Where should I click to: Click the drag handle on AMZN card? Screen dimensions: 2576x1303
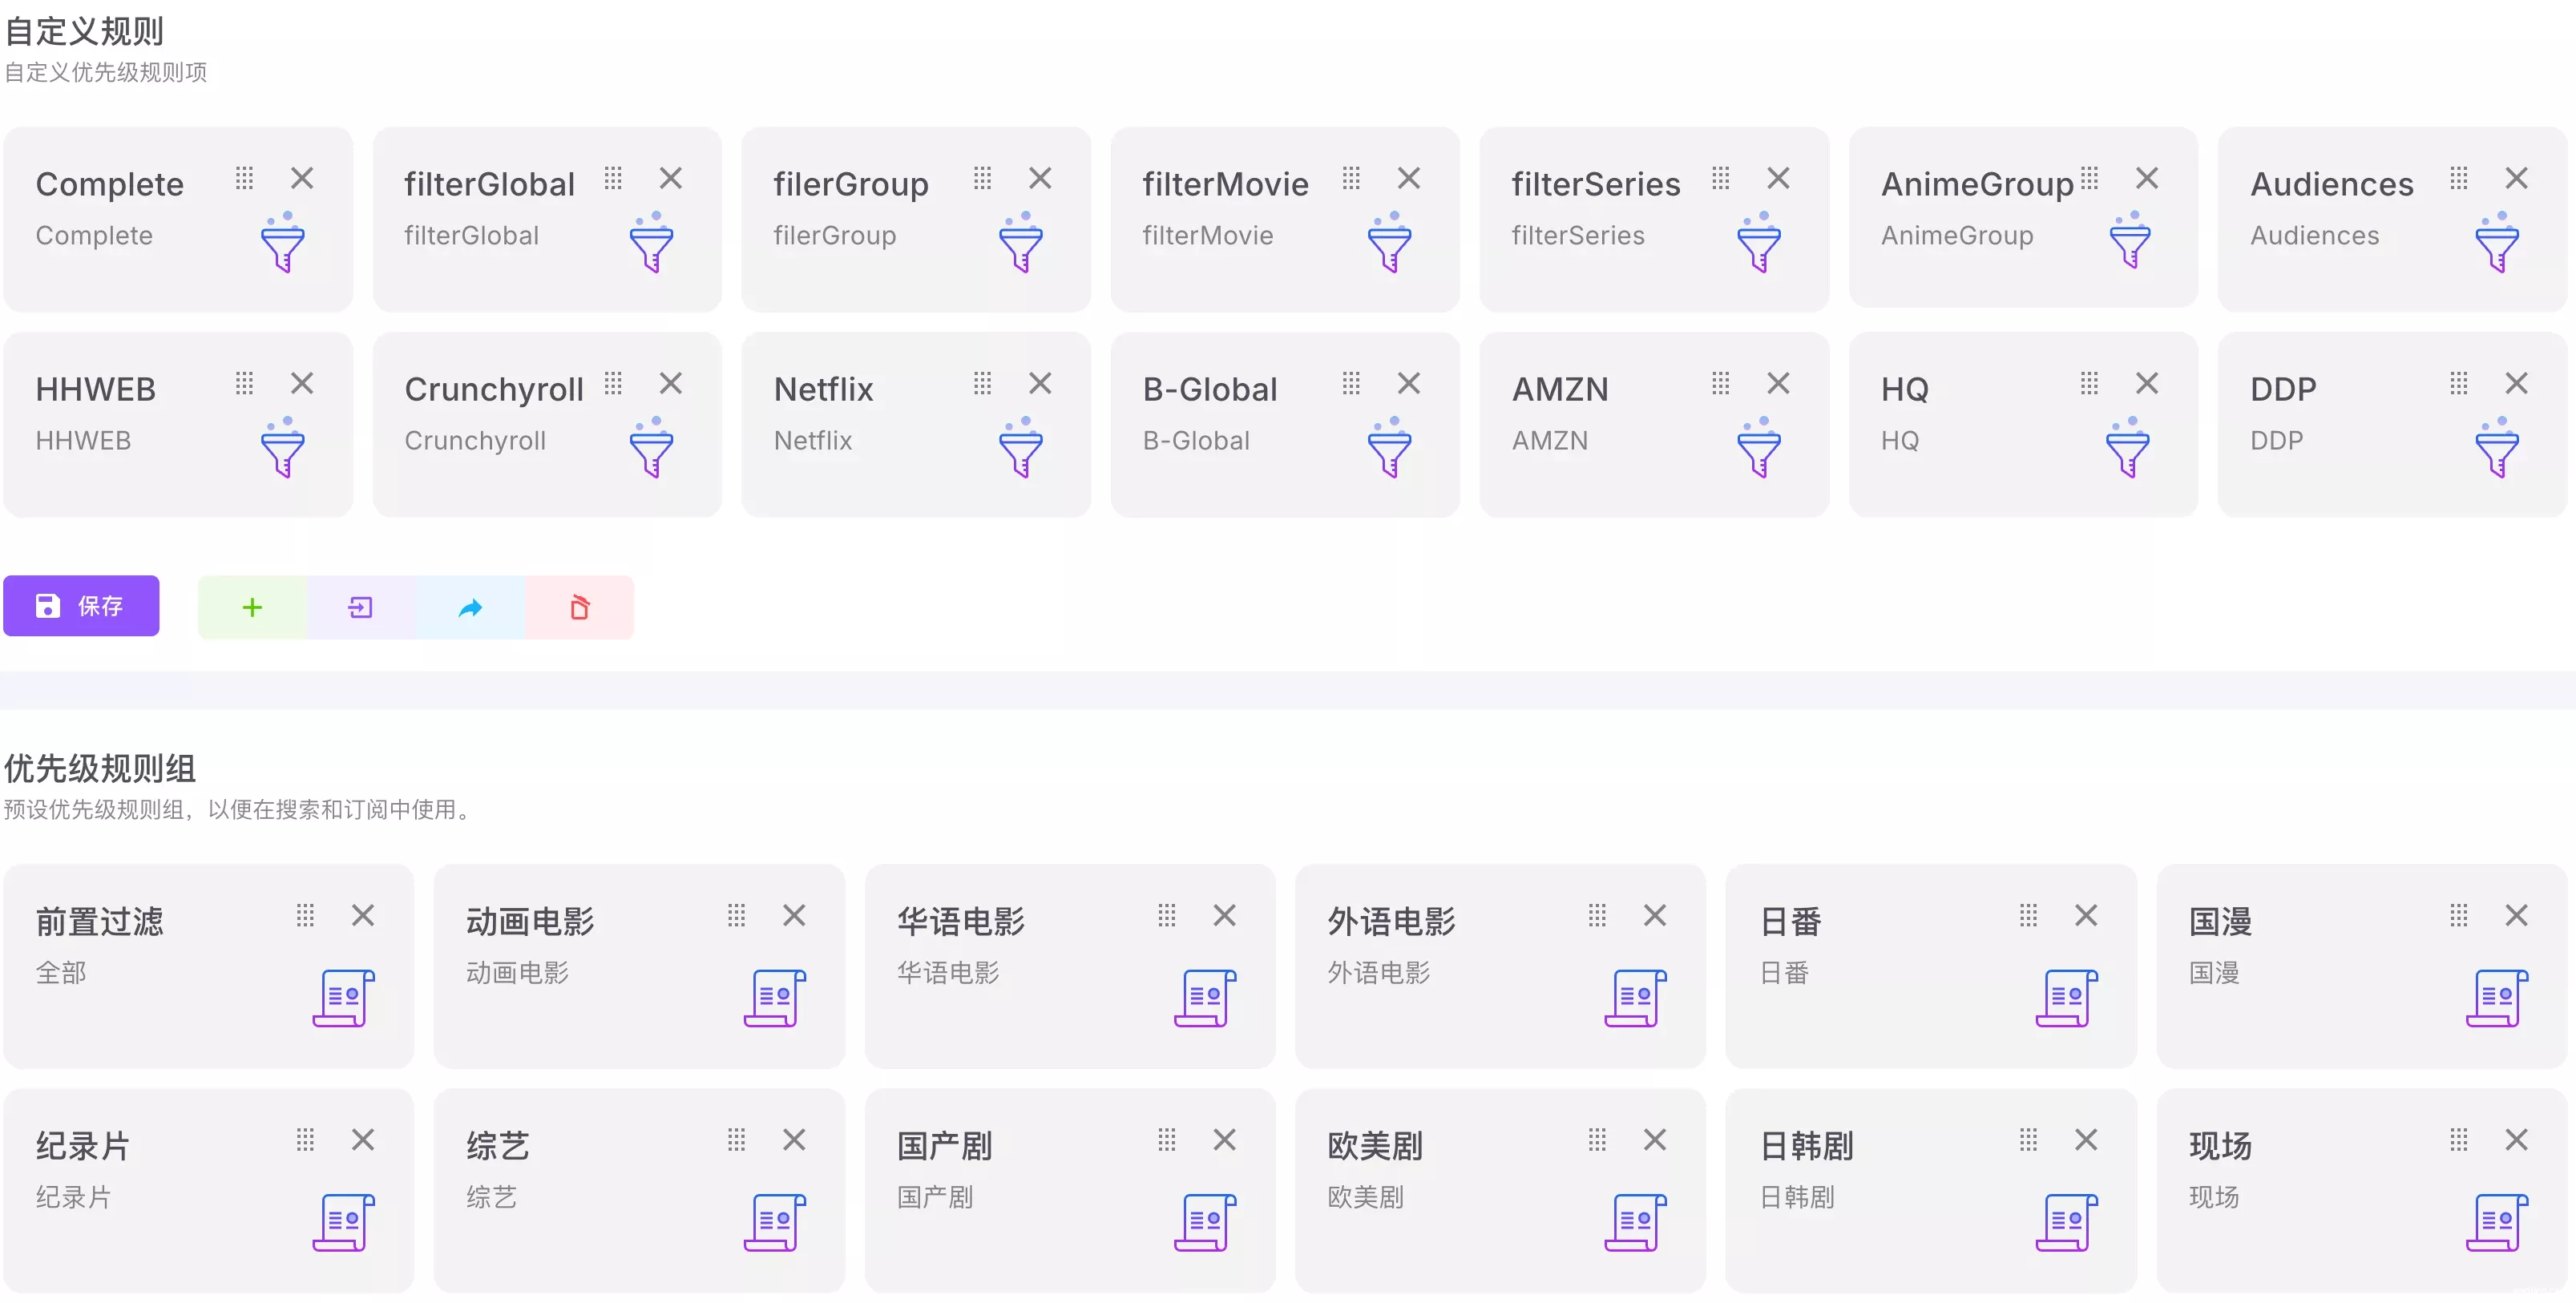point(1720,384)
